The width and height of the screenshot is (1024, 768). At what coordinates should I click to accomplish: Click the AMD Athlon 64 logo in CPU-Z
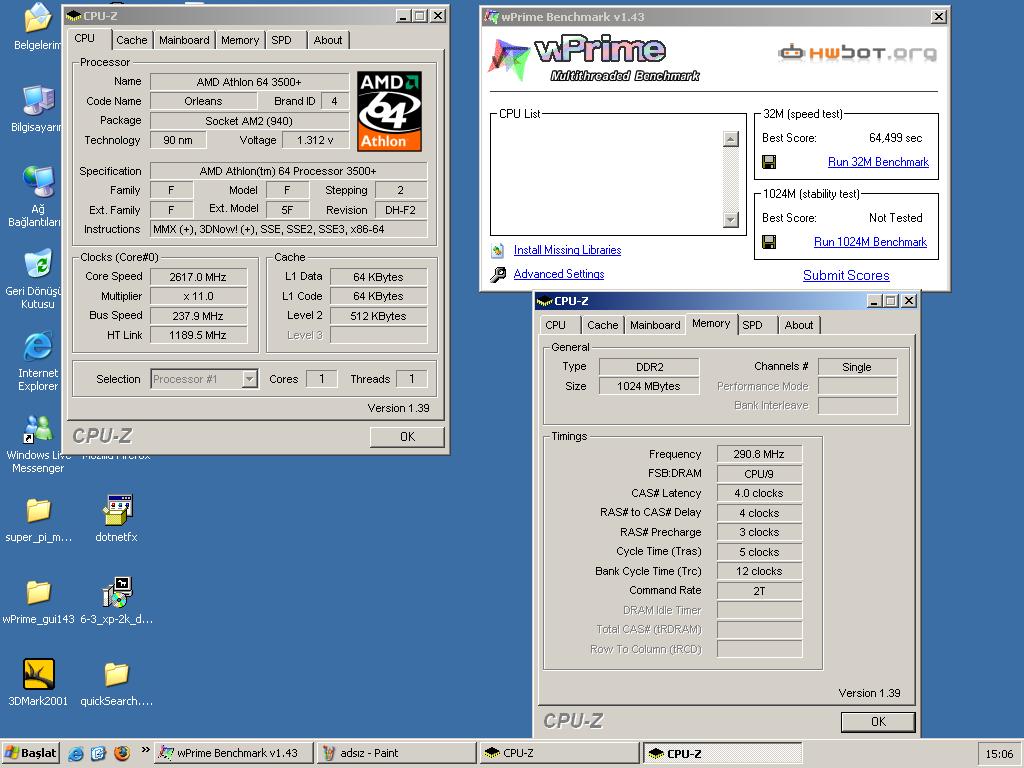[389, 111]
